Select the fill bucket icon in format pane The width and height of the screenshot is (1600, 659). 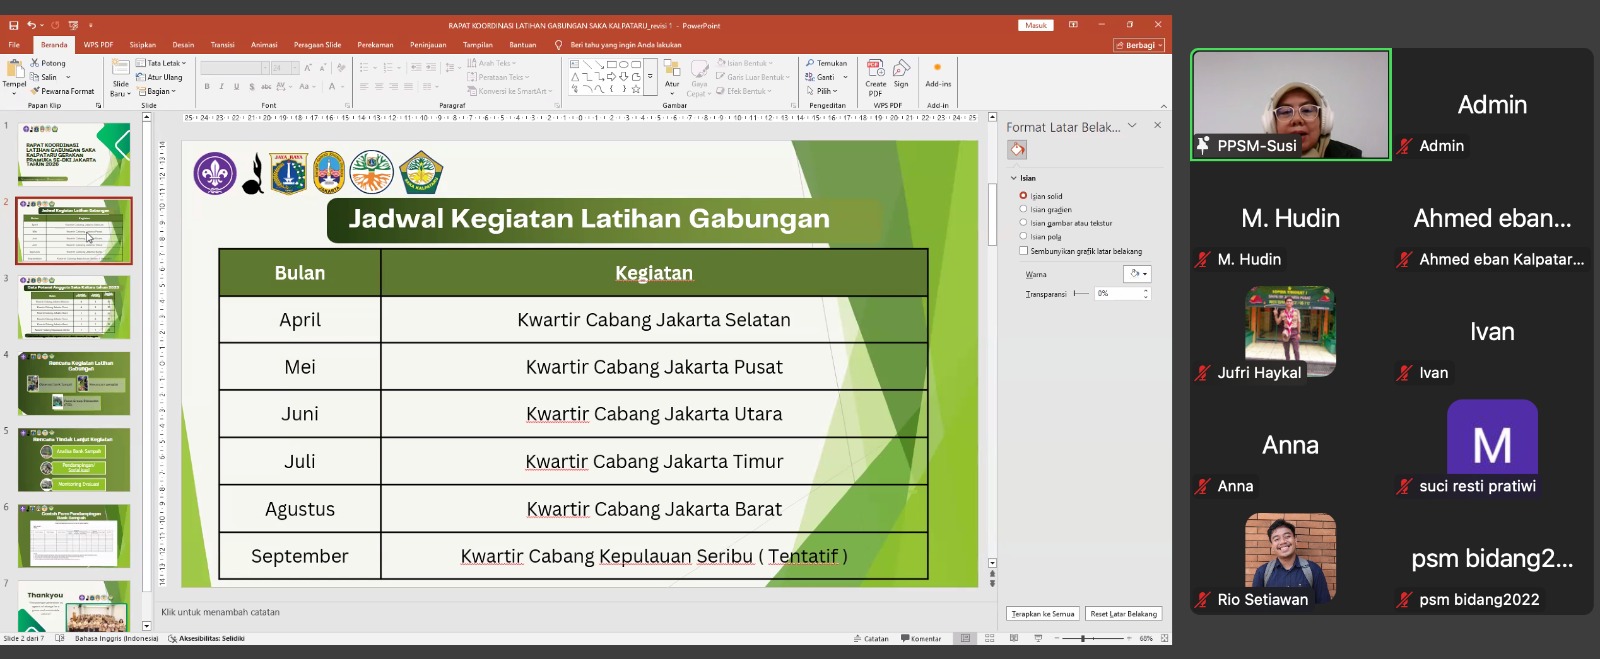(x=1017, y=150)
